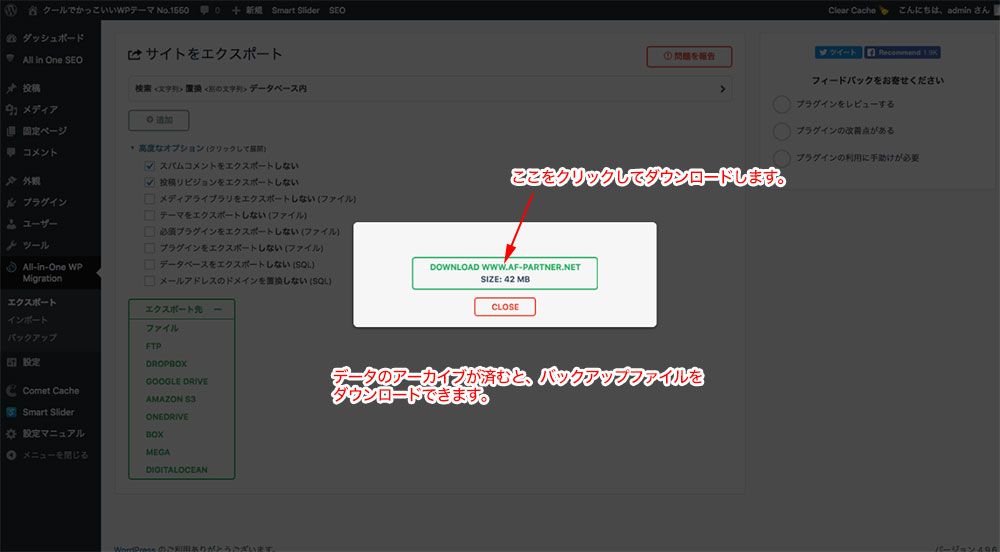Open ユーザー users sidebar icon
This screenshot has width=1000, height=552.
[11, 224]
